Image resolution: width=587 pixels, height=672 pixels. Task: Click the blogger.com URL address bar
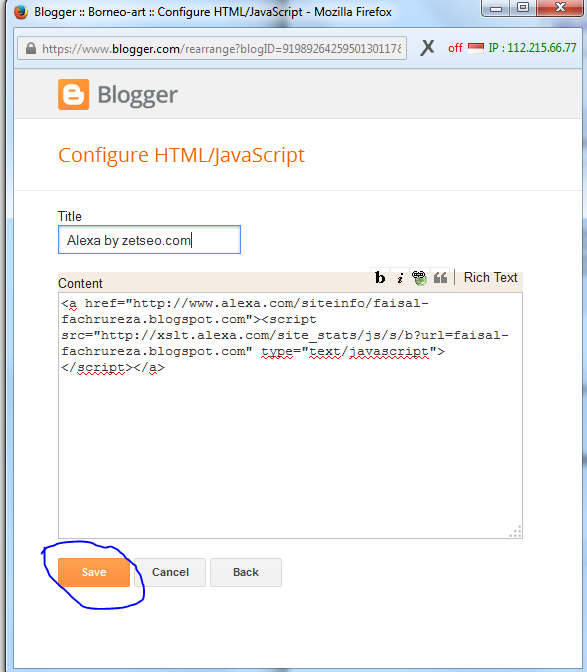(x=212, y=48)
